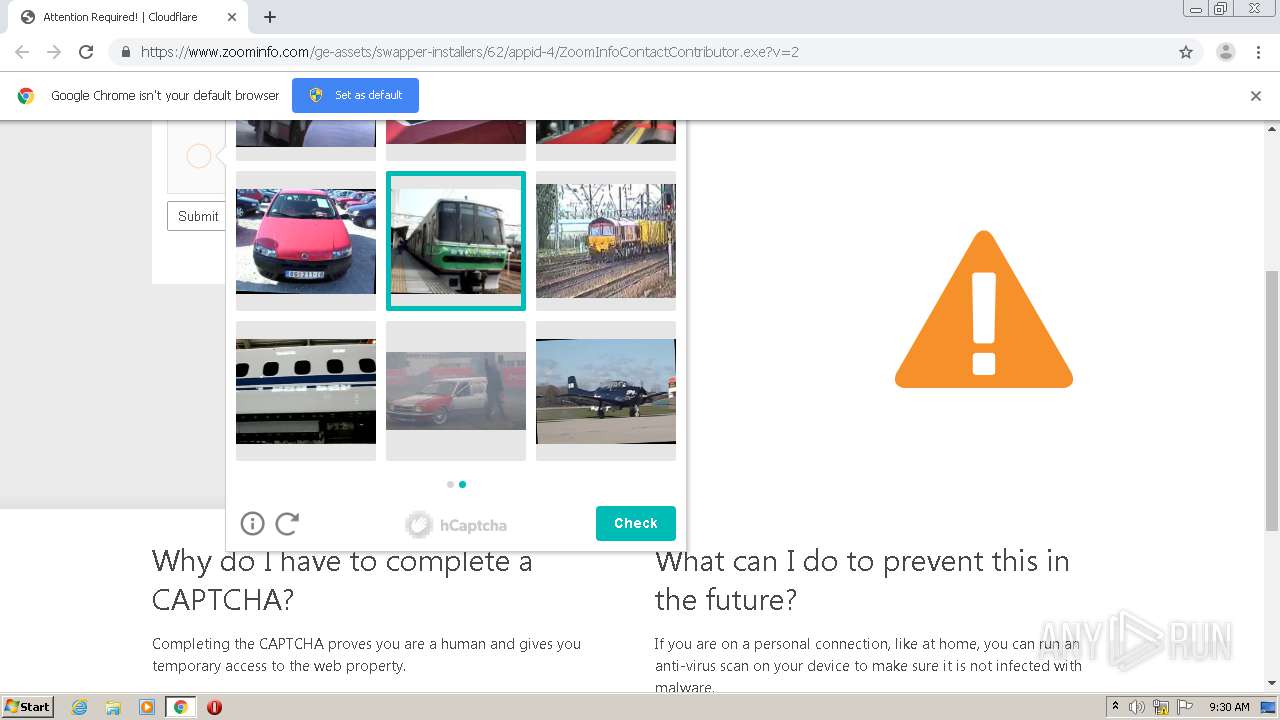The image size is (1280, 720).
Task: Click the vertical page scrollbar
Action: click(x=1272, y=400)
